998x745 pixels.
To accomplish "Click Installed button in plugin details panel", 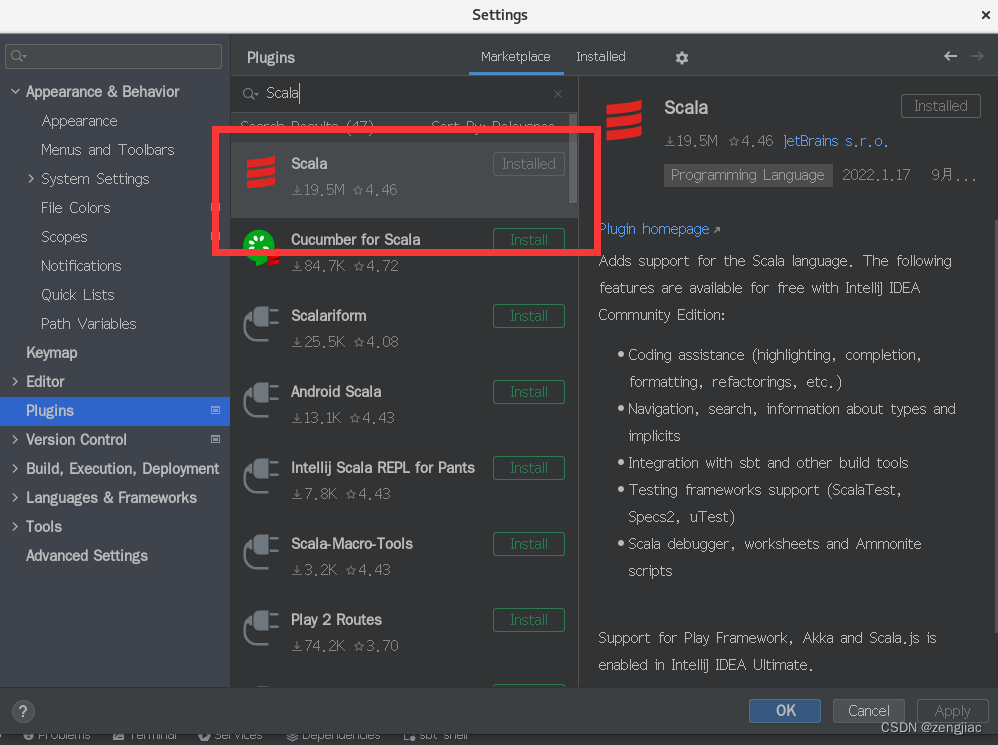I will pyautogui.click(x=941, y=106).
